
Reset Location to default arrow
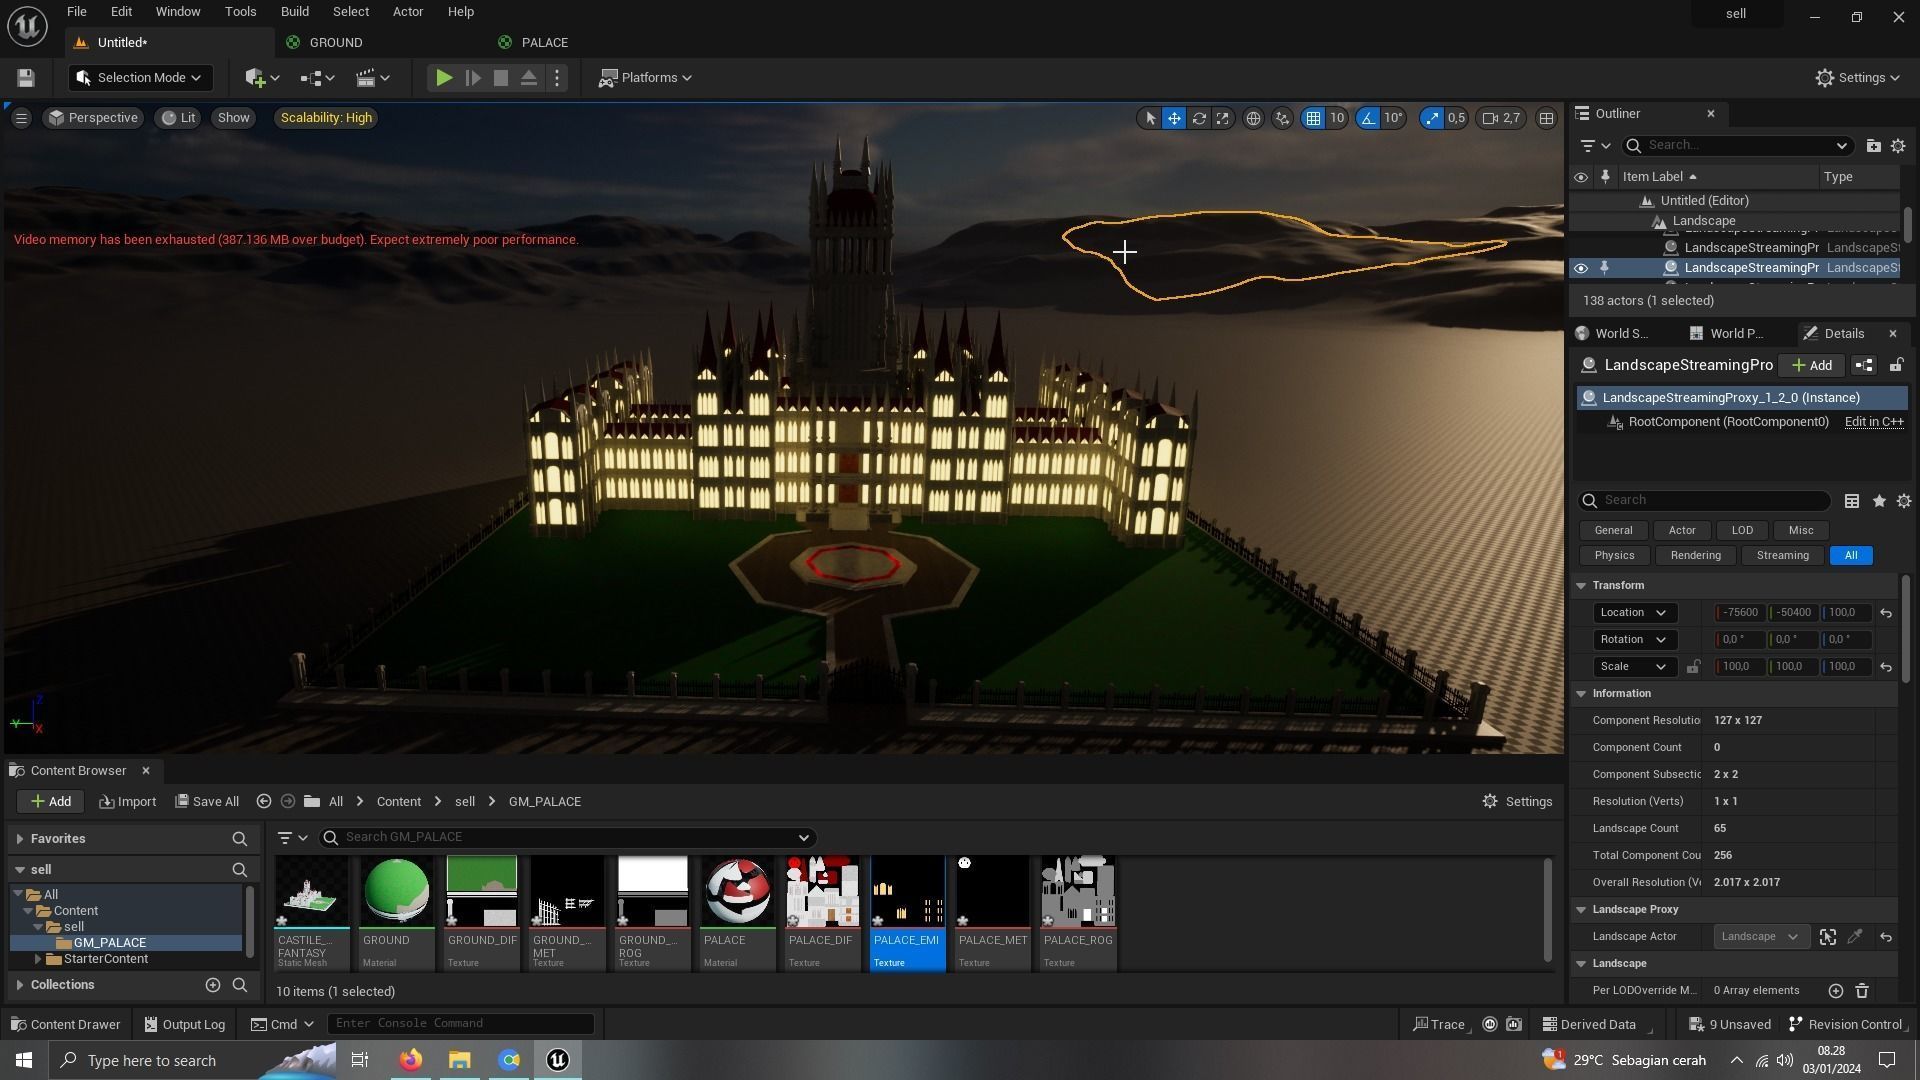1886,613
